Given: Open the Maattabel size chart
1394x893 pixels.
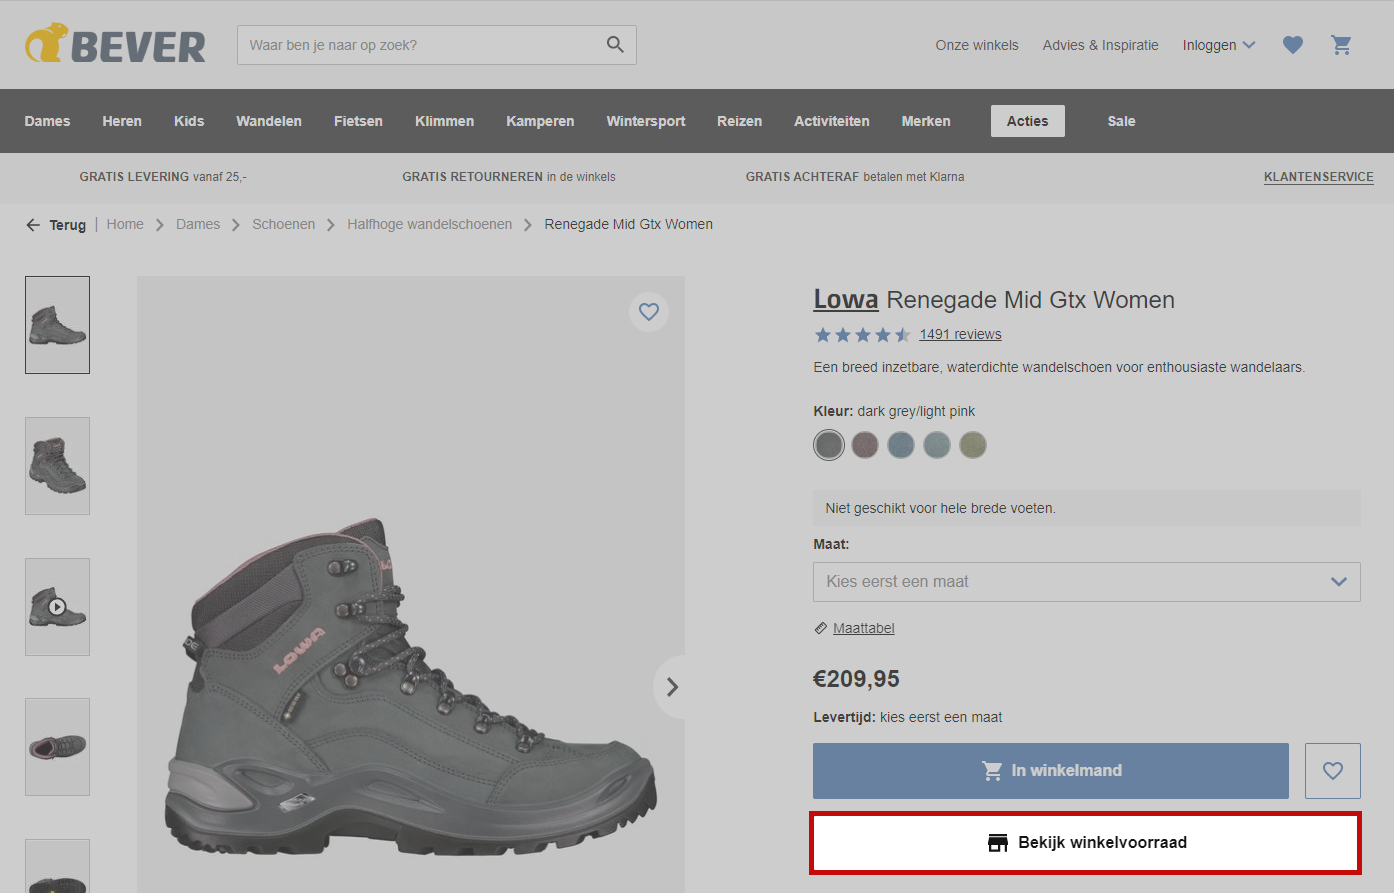Looking at the screenshot, I should pyautogui.click(x=863, y=628).
